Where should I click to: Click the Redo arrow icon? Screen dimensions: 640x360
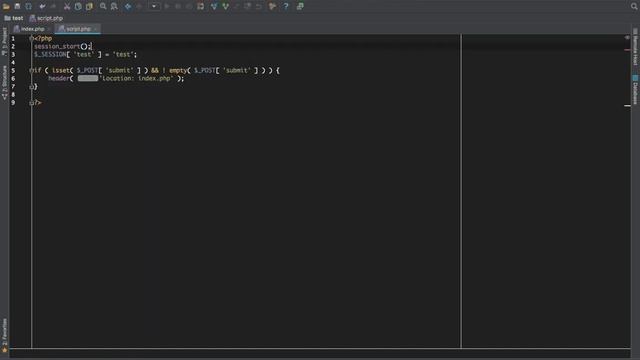(53, 6)
